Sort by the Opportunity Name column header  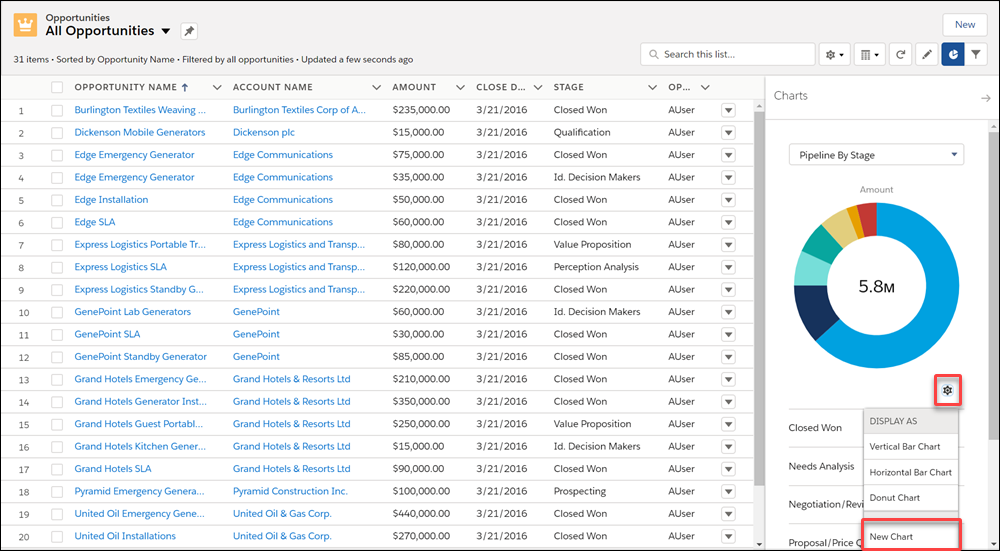pos(126,87)
